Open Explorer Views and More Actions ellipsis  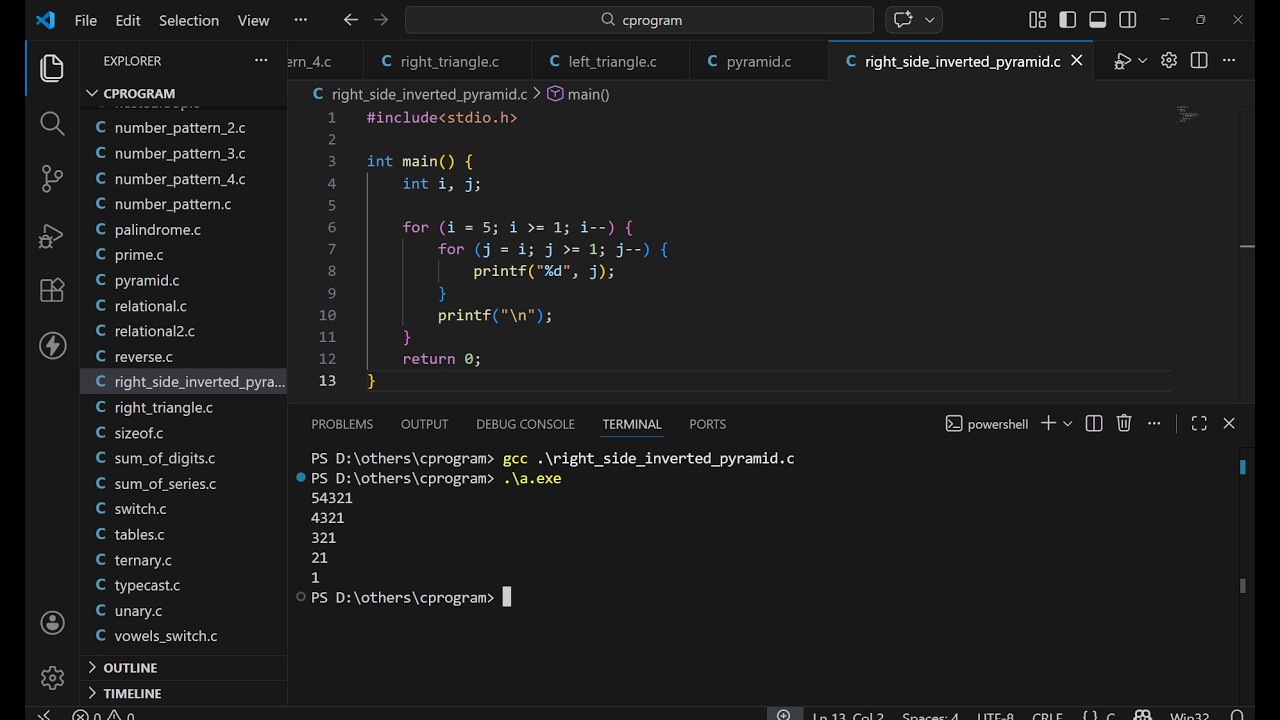tap(261, 61)
